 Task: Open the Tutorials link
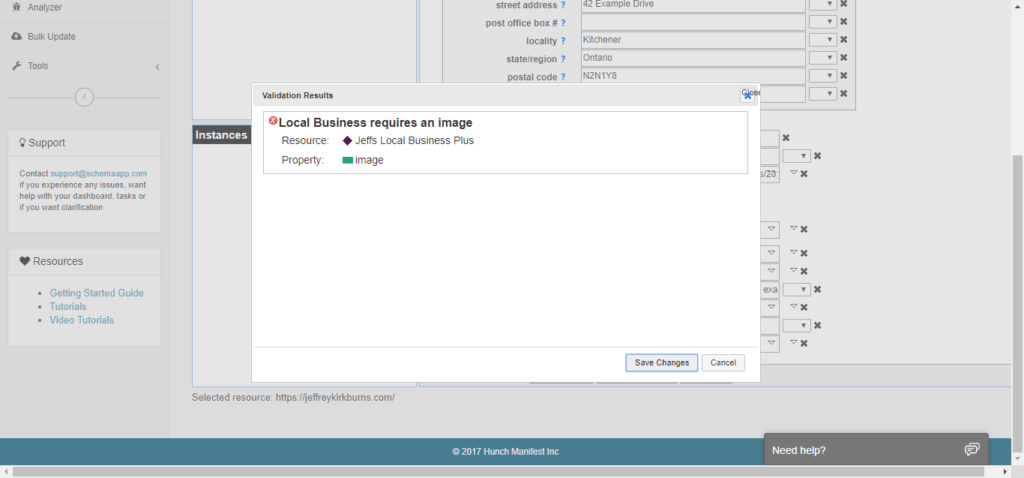68,306
